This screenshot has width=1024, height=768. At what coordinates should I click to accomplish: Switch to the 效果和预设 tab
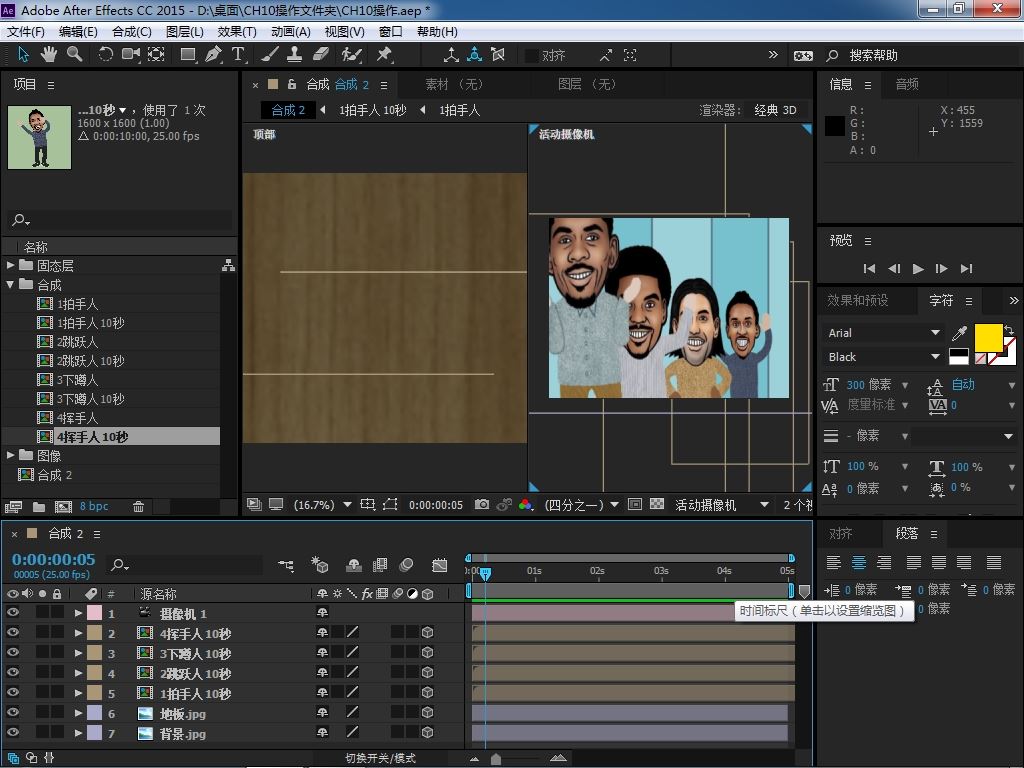tap(857, 300)
